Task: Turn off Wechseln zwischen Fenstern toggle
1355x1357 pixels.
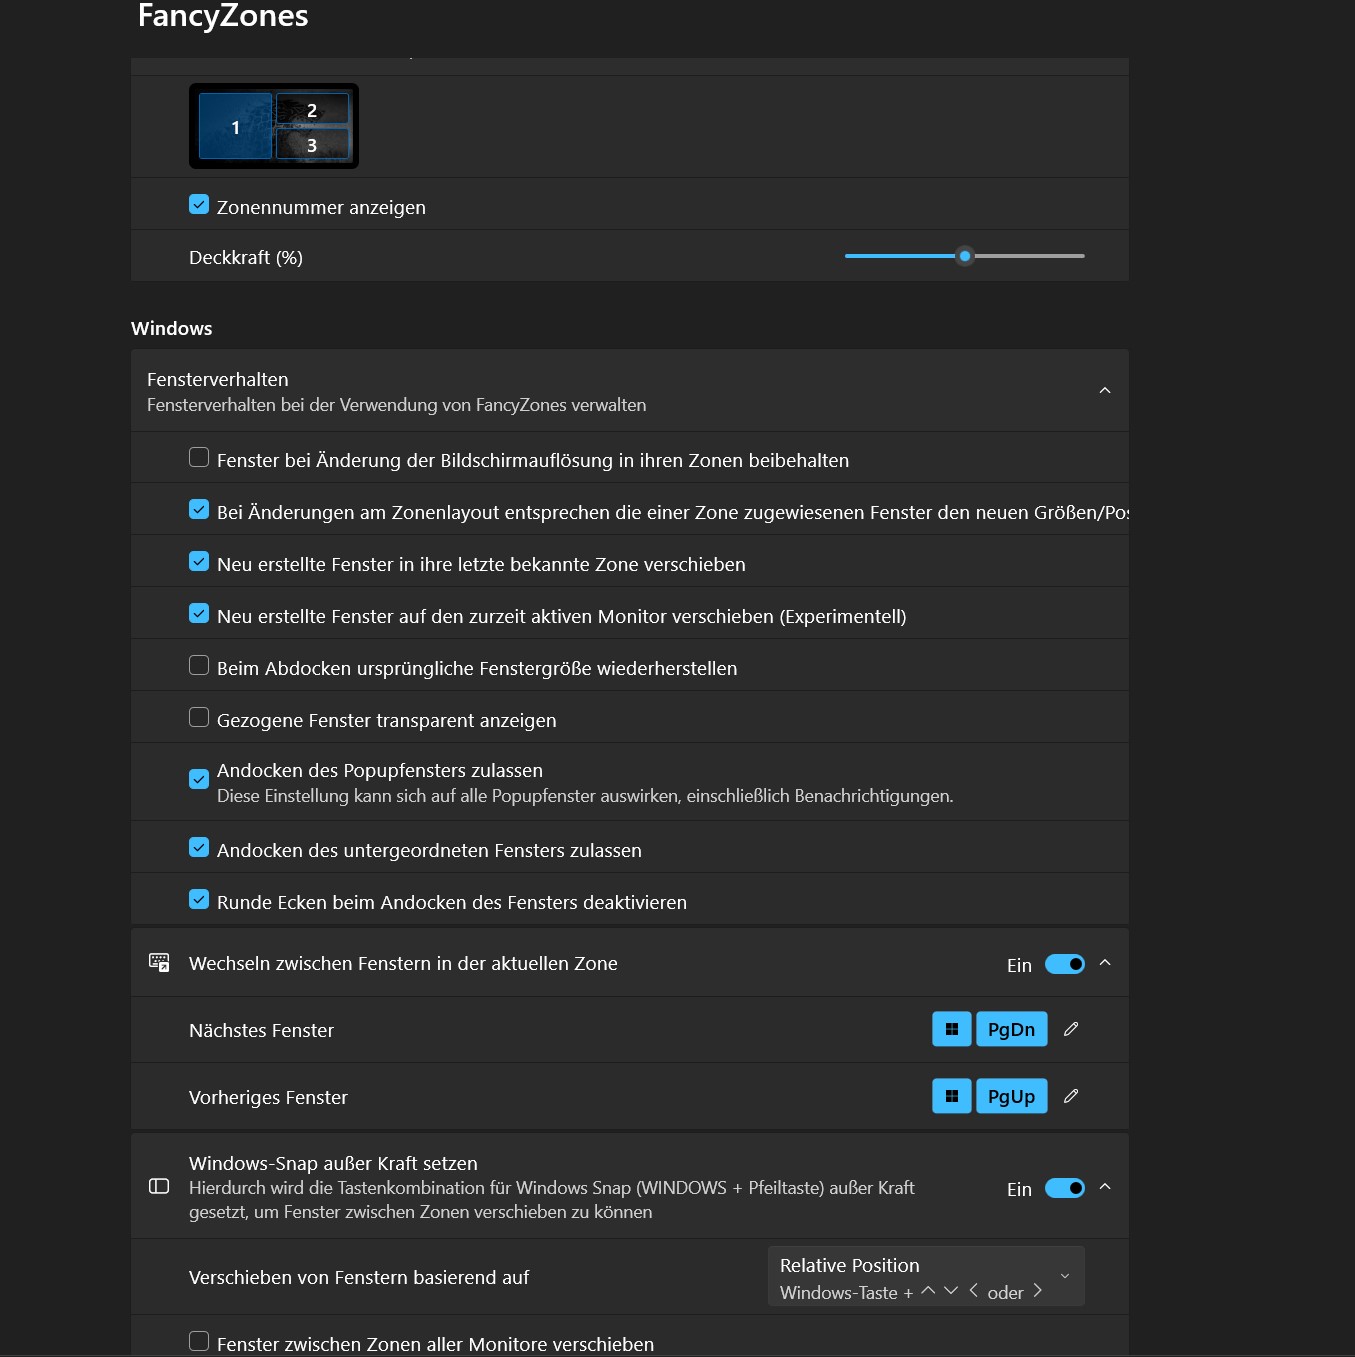Action: point(1065,964)
